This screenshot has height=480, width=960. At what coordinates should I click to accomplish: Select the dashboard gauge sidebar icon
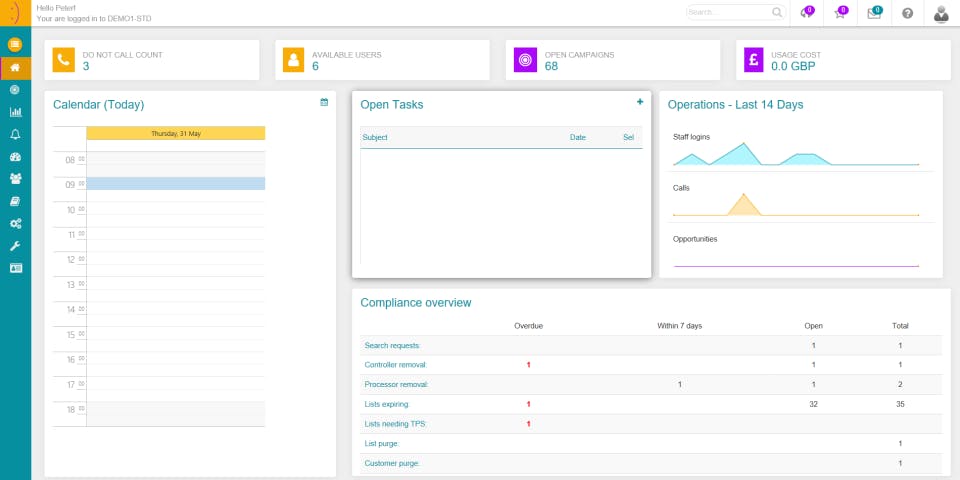(x=15, y=157)
